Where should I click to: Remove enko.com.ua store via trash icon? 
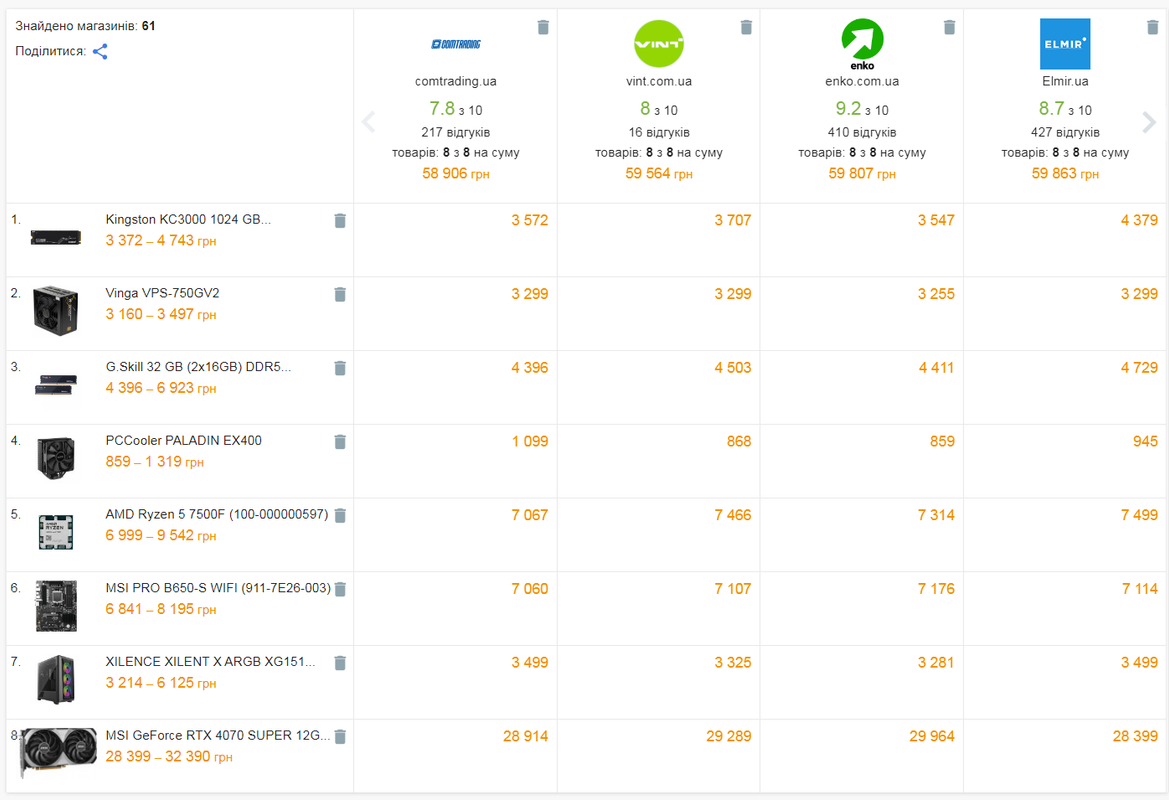[x=949, y=28]
